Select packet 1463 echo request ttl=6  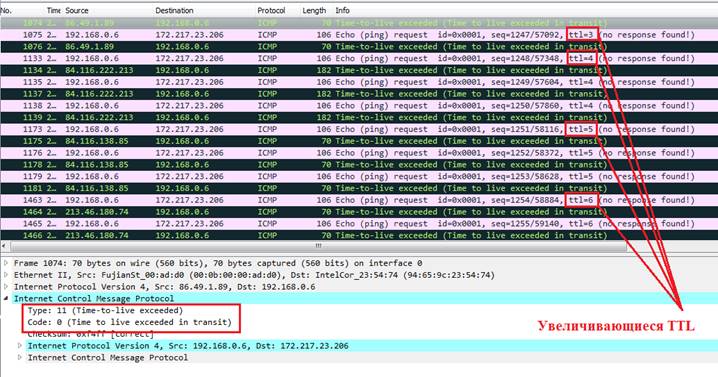coord(359,200)
